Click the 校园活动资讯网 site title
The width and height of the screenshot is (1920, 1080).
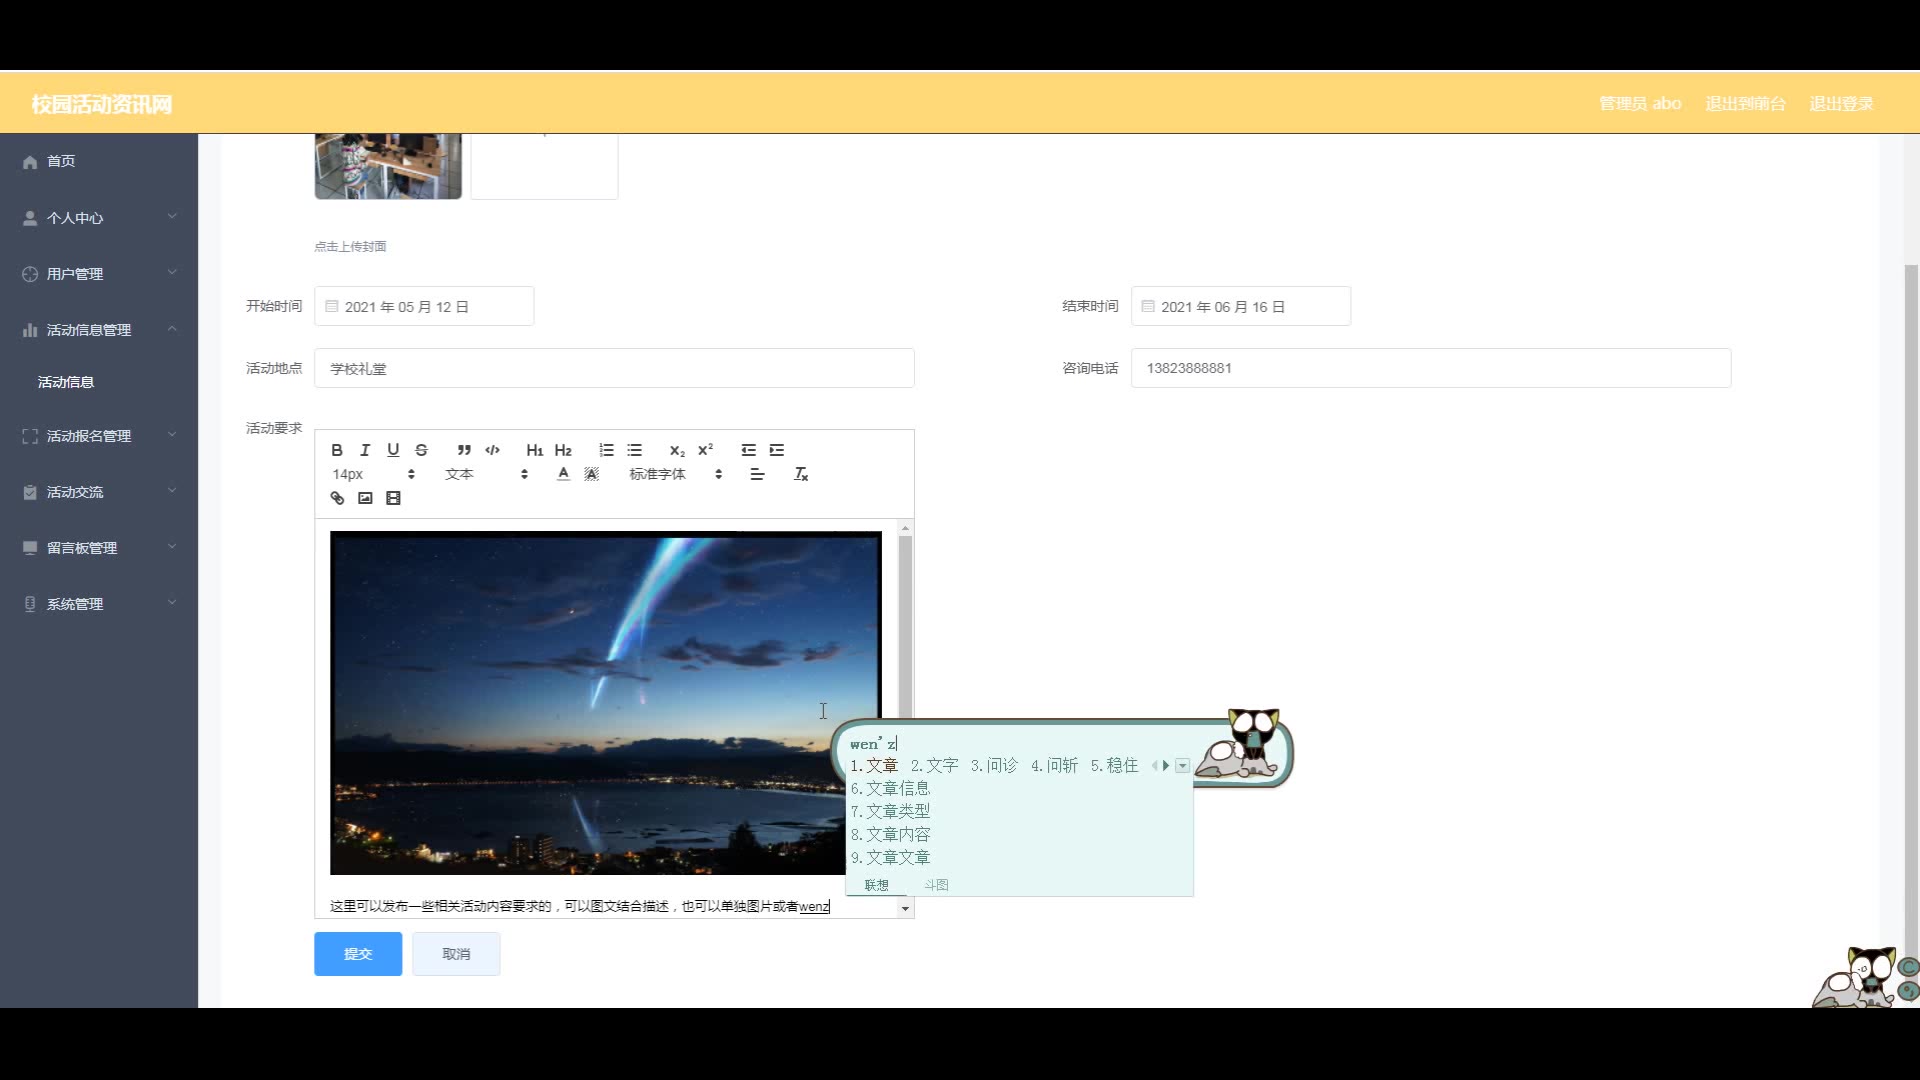tap(102, 104)
